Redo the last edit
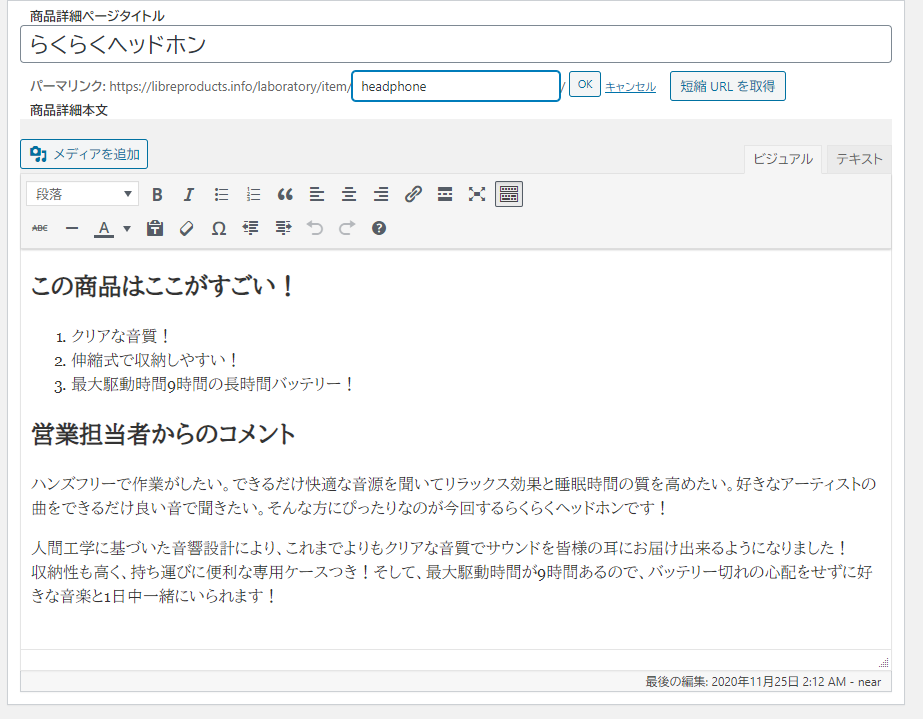Screen dimensions: 923x719 347,228
